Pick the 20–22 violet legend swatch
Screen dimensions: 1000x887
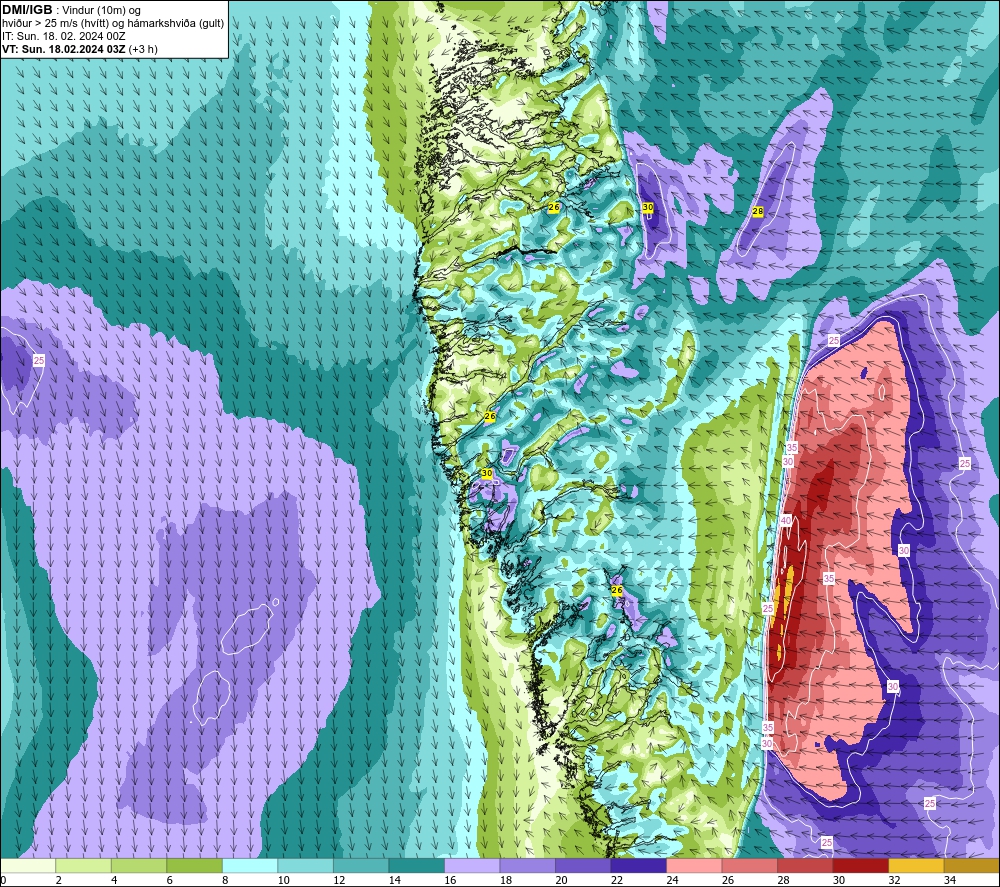pyautogui.click(x=583, y=865)
